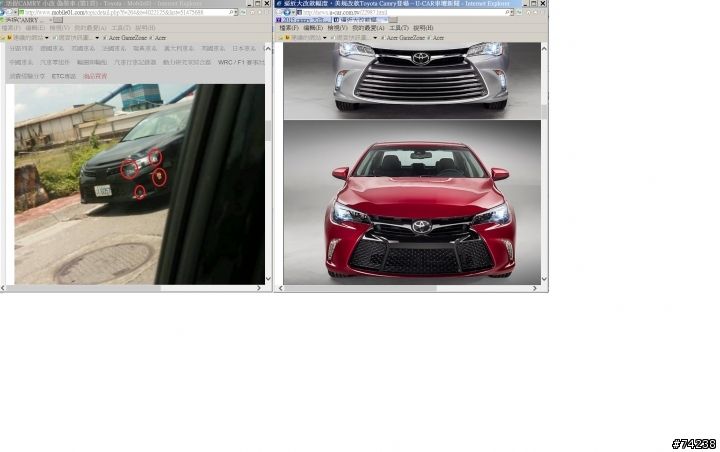This screenshot has width=720, height=452.
Task: Expand 建議的網站 dropdown in Mobile01 window
Action: 46,38
